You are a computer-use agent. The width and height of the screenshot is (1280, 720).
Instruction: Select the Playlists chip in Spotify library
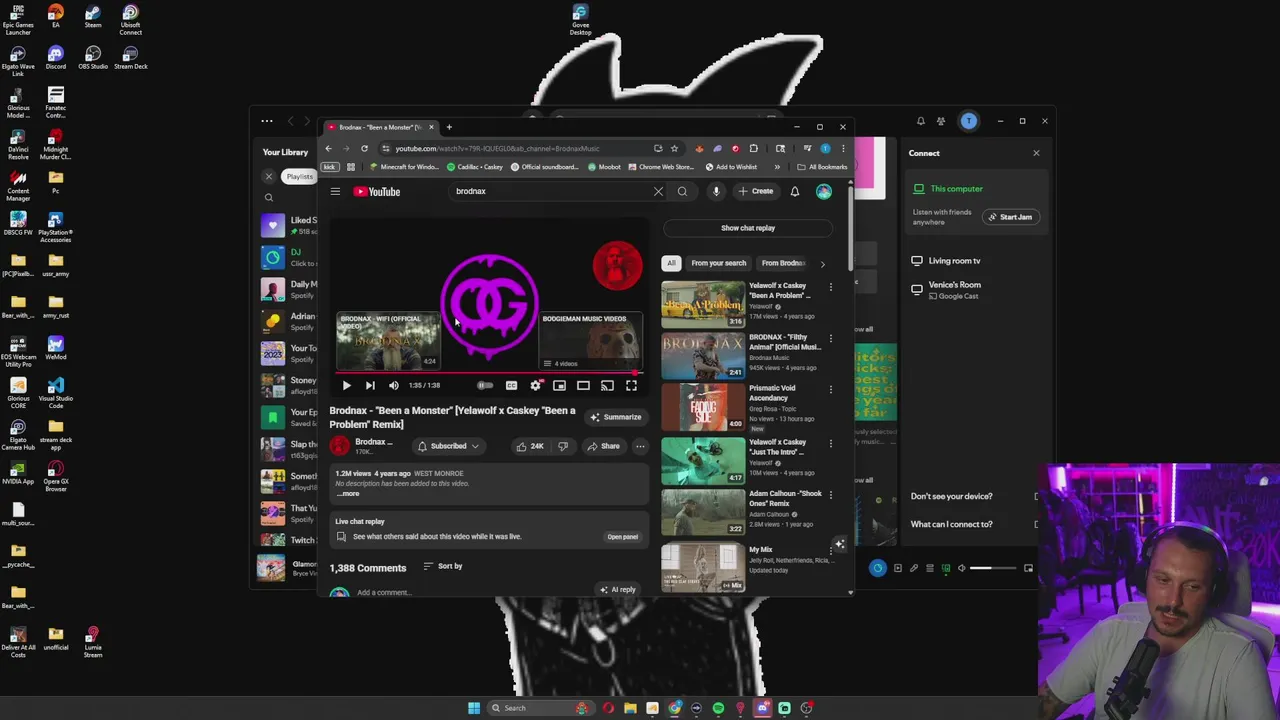tap(299, 177)
